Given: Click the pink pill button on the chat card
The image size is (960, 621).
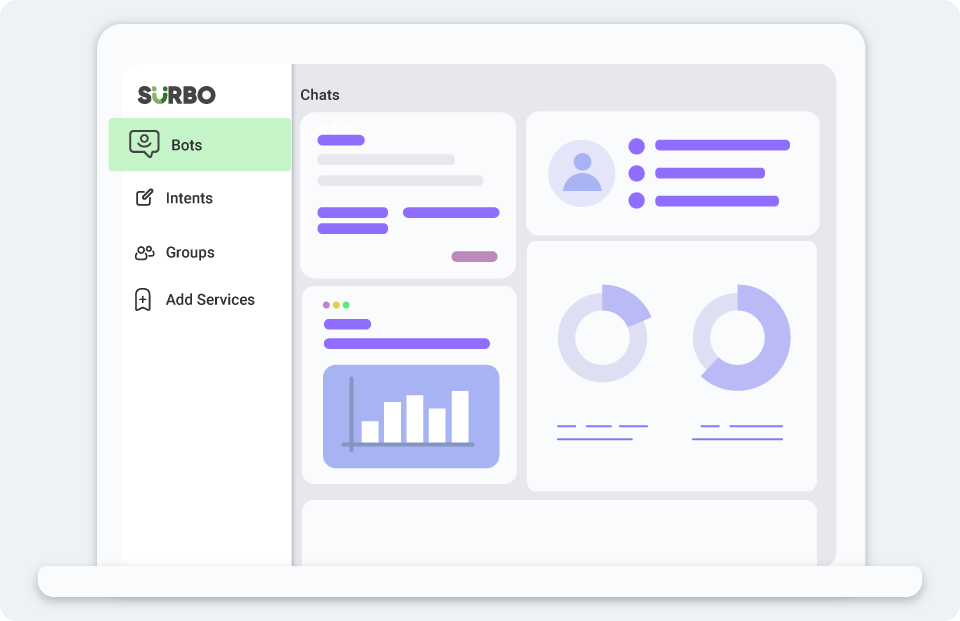Looking at the screenshot, I should point(475,256).
